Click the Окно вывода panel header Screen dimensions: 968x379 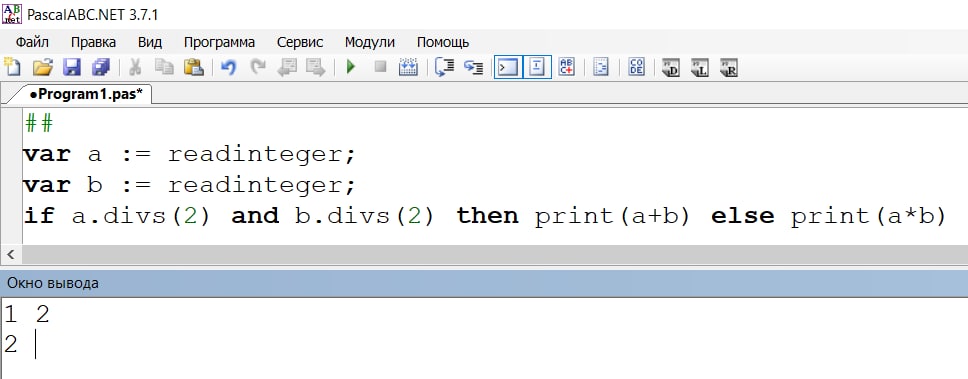[x=484, y=283]
